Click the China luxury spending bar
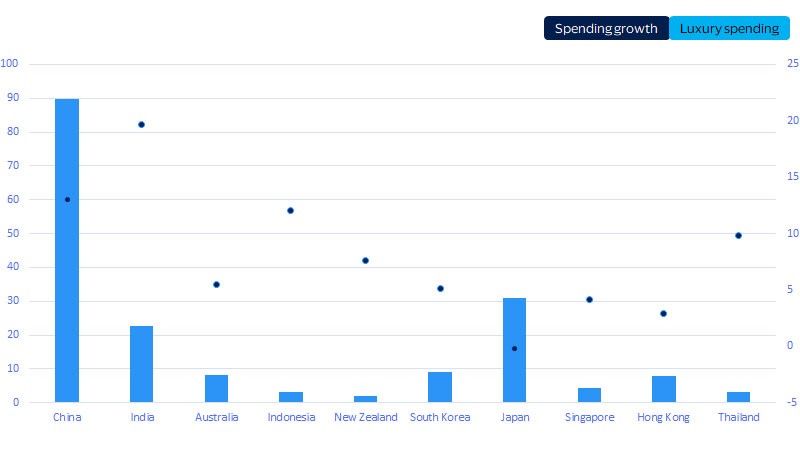This screenshot has width=800, height=450. [x=67, y=250]
